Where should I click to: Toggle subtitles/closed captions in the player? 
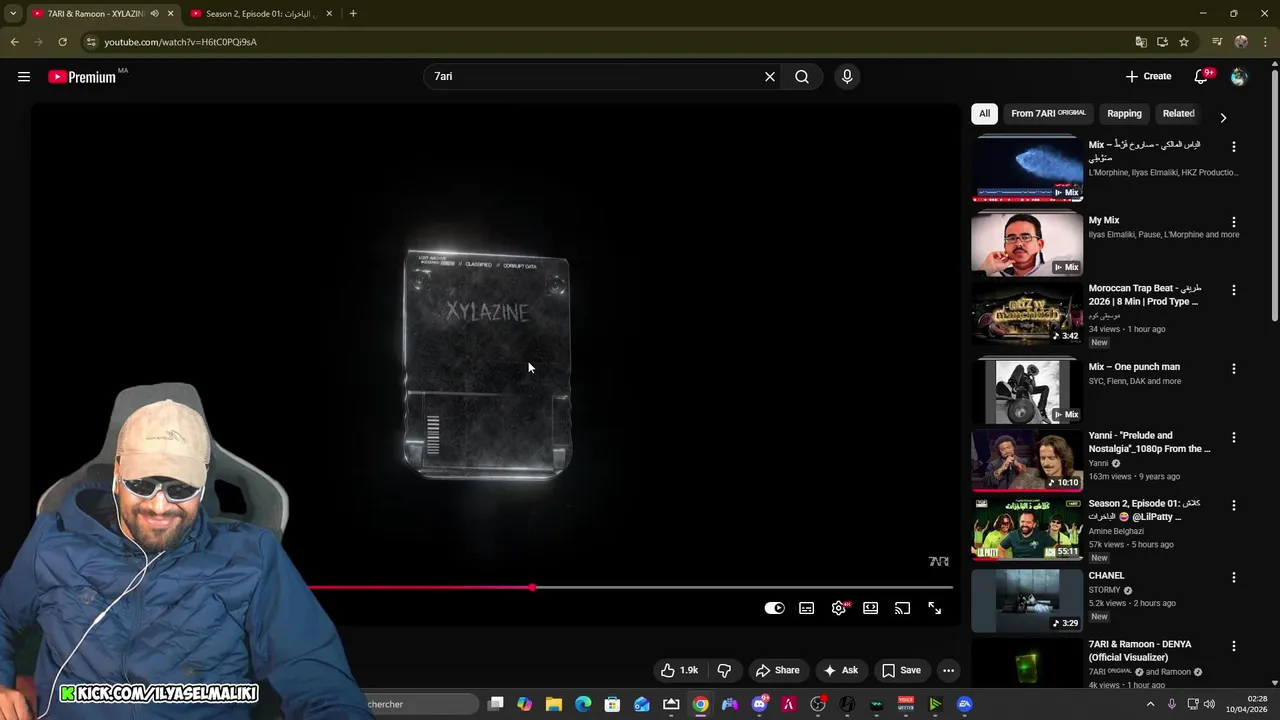[807, 608]
